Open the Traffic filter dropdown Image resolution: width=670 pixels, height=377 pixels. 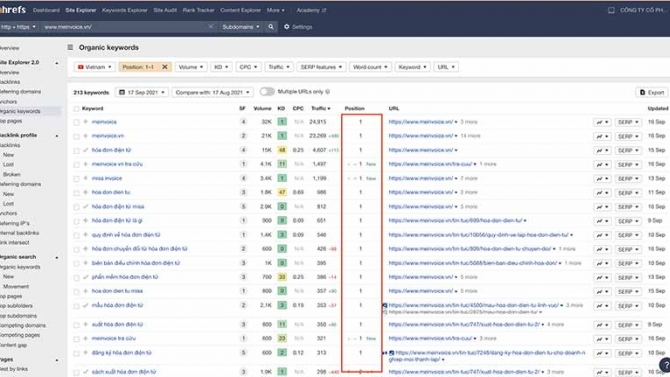pos(279,67)
